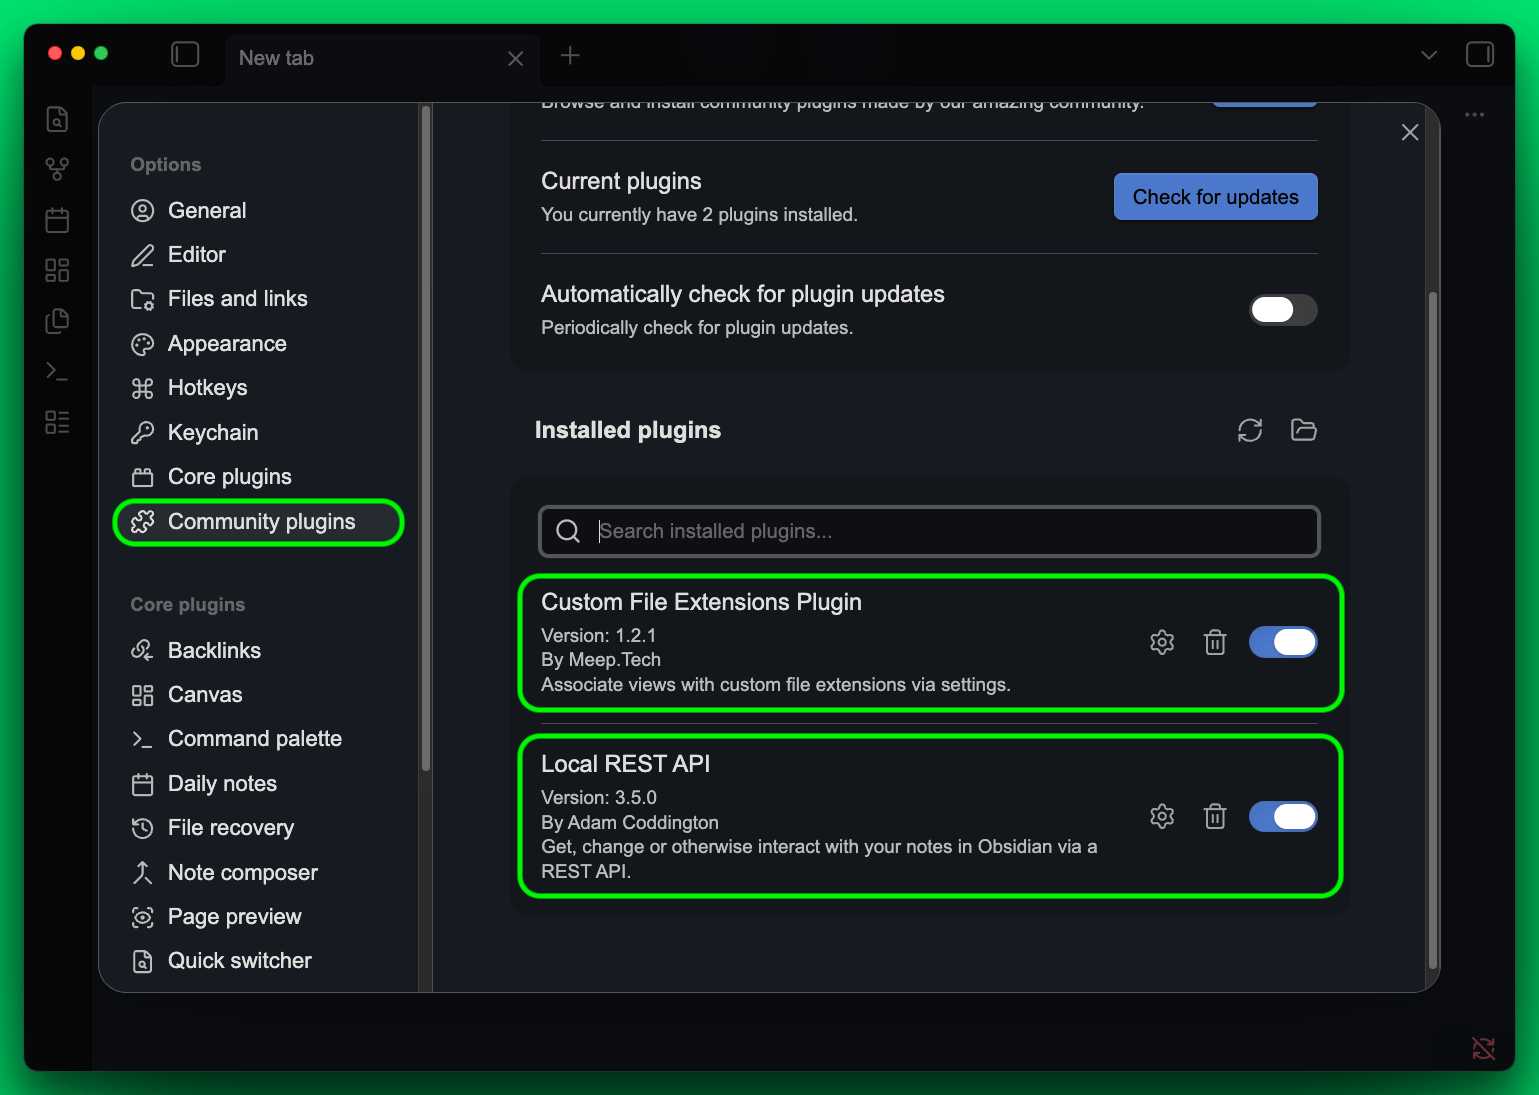Open quick switcher icon in left ribbon
This screenshot has width=1539, height=1095.
[x=57, y=119]
